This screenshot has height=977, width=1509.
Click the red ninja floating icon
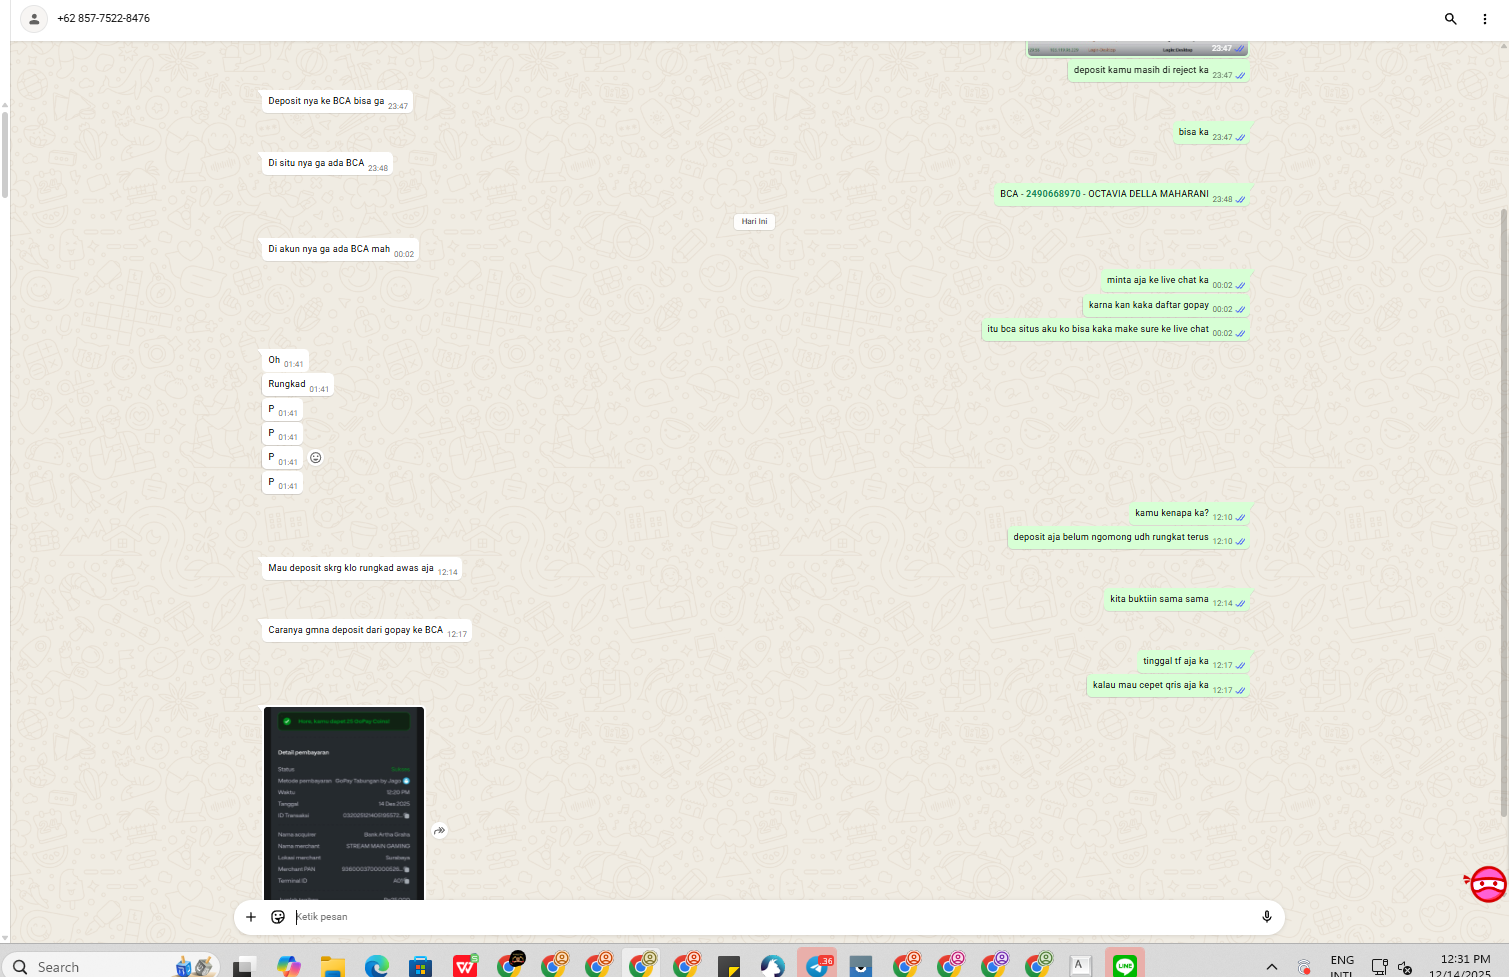(1487, 884)
